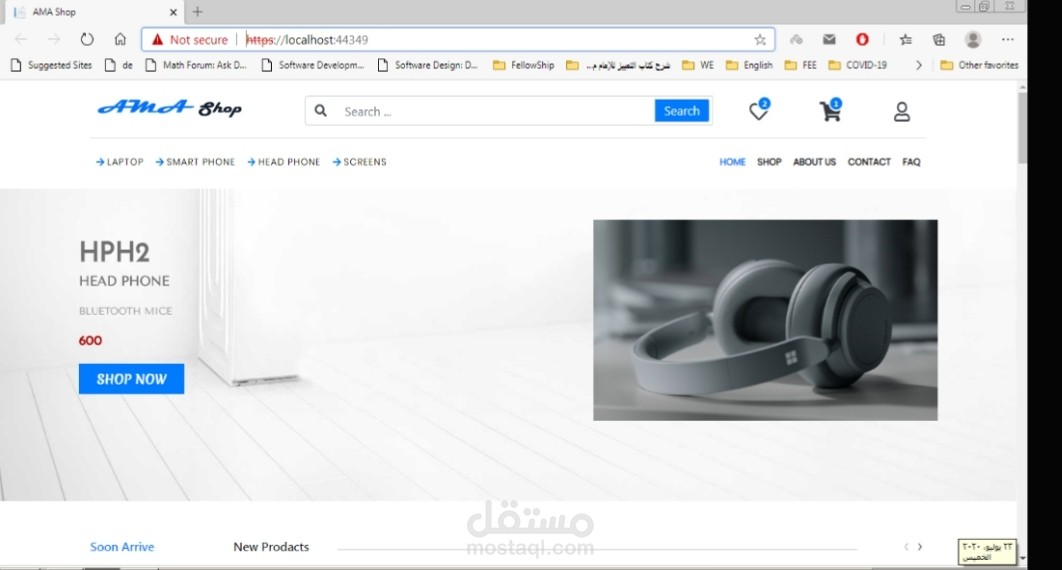The image size is (1062, 570).
Task: Open the mail extension icon
Action: pyautogui.click(x=829, y=39)
